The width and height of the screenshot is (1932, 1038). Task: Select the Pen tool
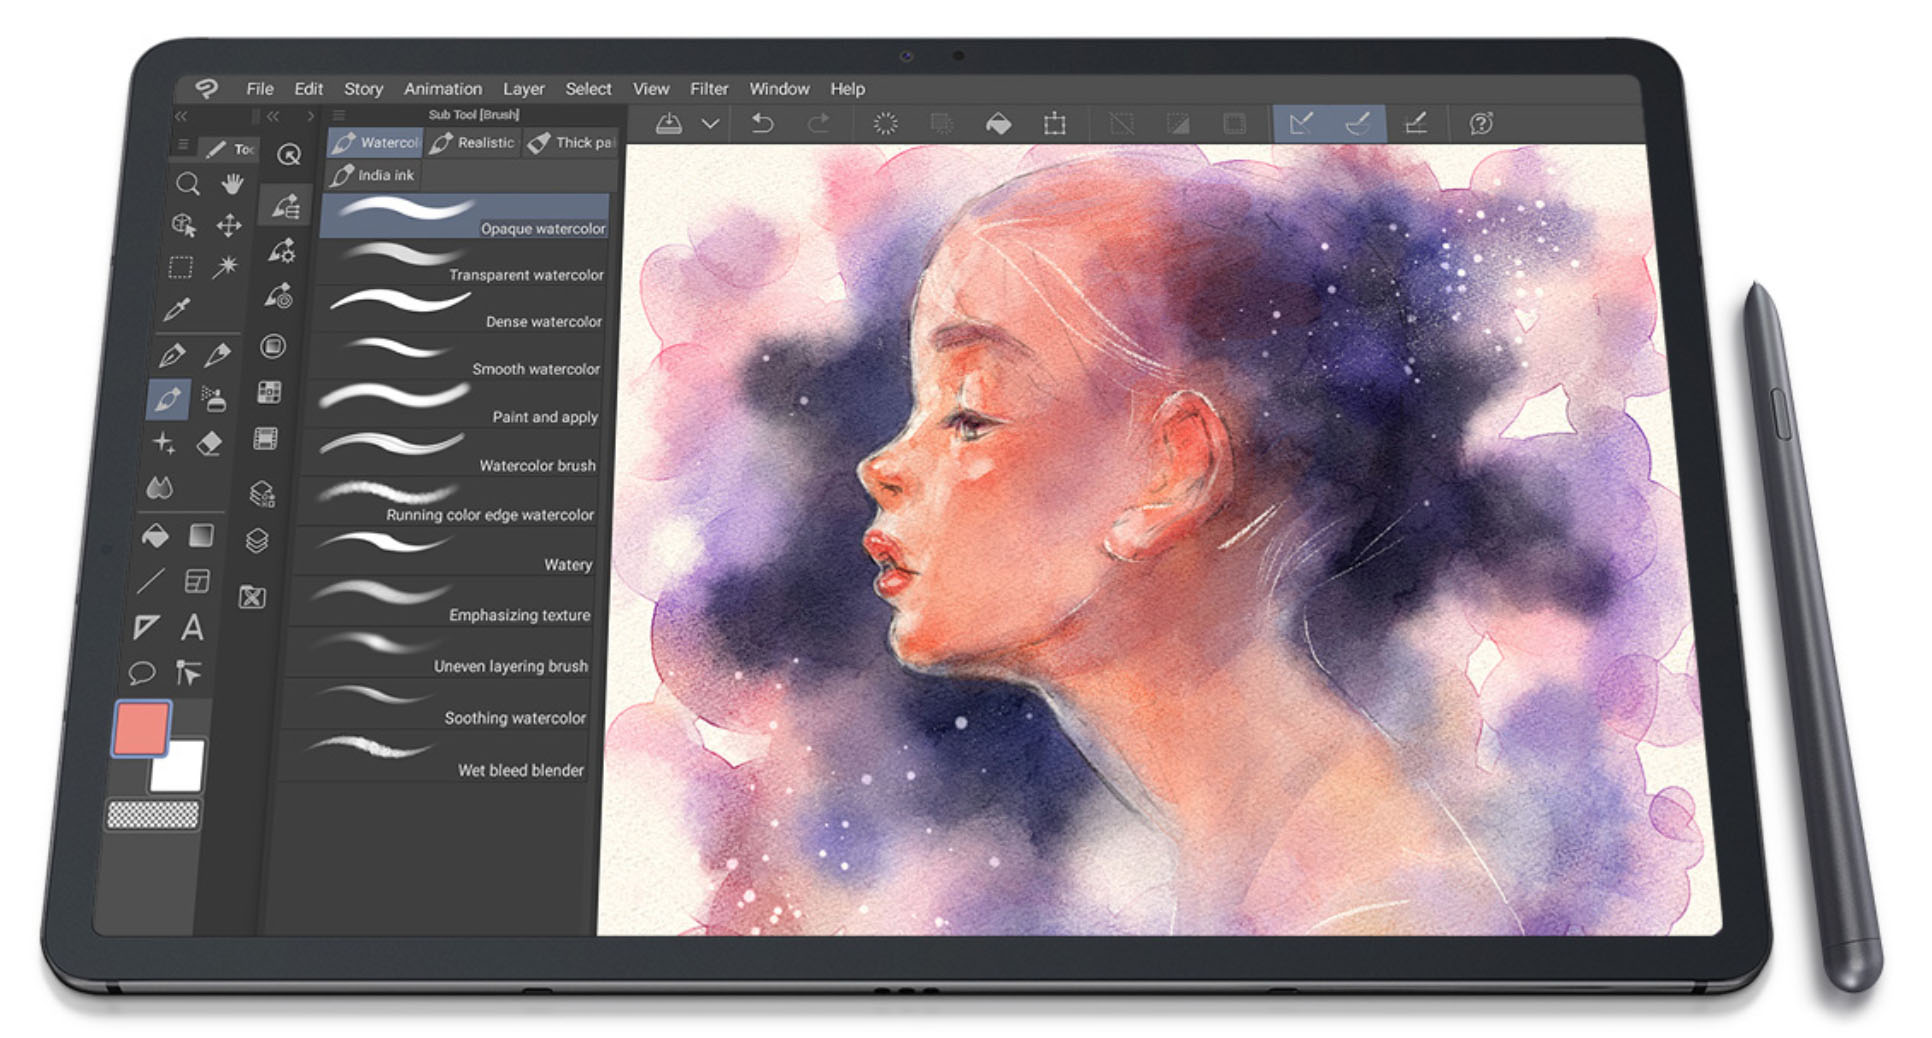pyautogui.click(x=172, y=355)
